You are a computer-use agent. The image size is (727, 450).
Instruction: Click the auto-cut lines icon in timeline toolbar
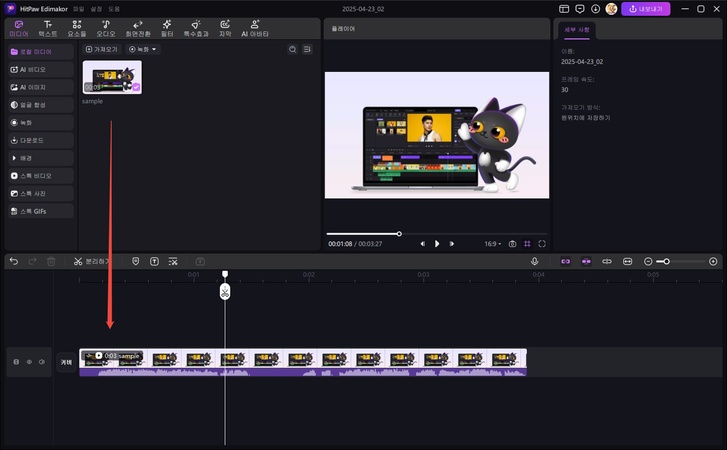[x=173, y=261]
